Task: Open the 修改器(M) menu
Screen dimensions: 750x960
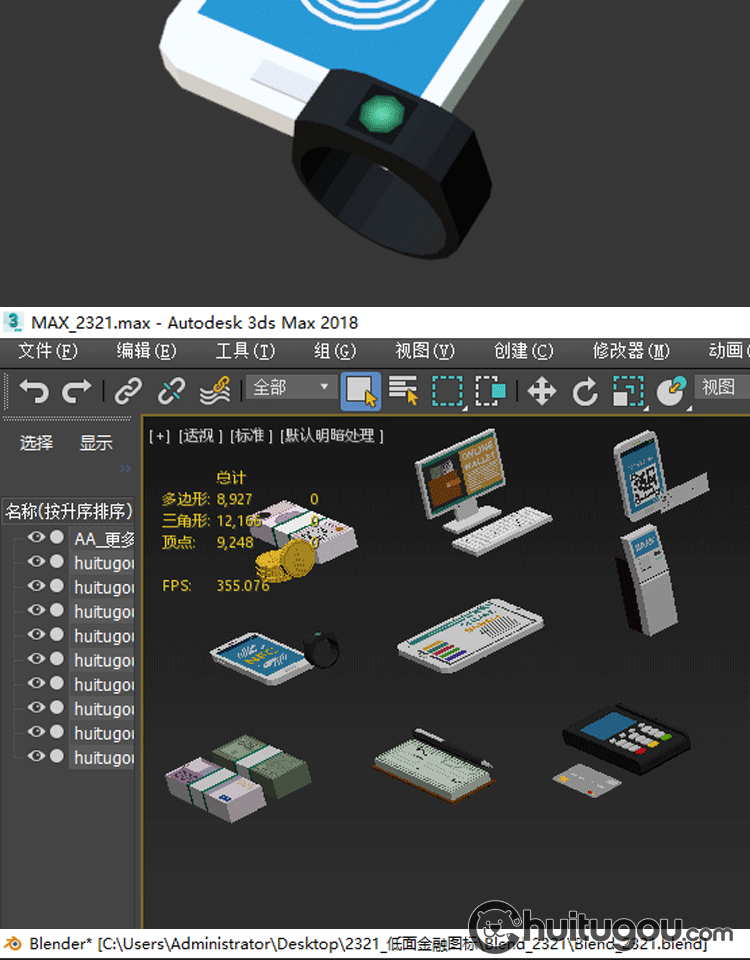Action: point(631,351)
